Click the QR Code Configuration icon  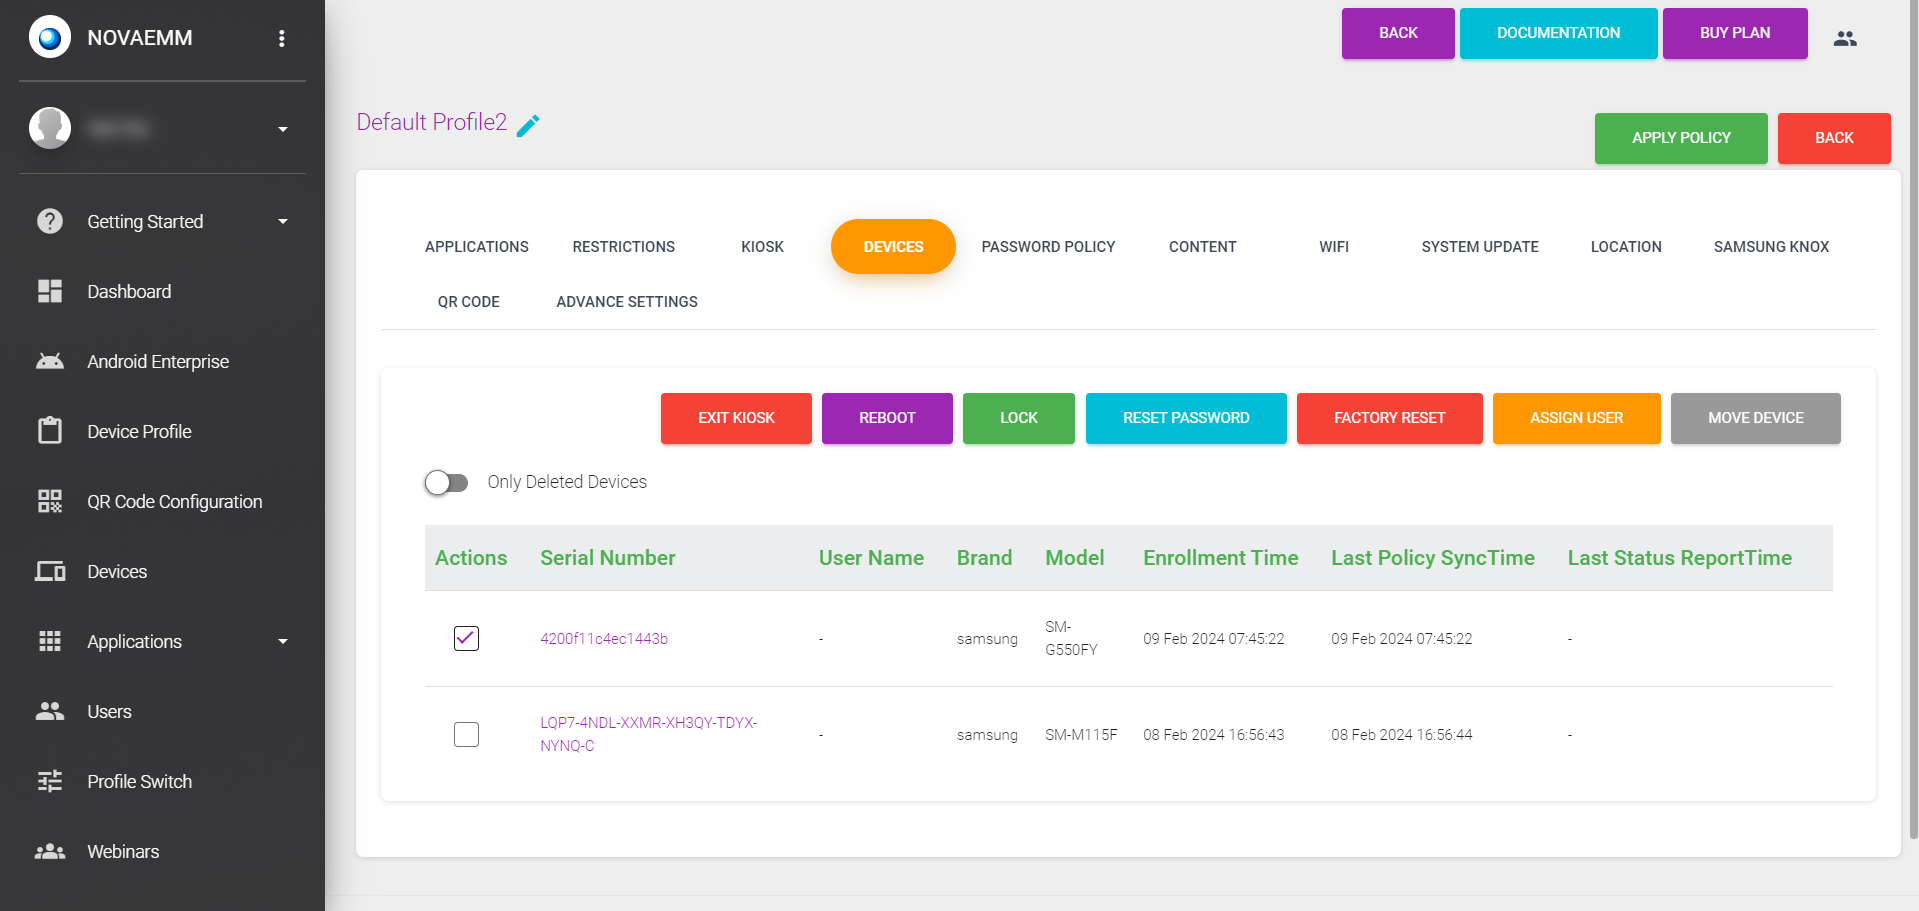[x=50, y=501]
